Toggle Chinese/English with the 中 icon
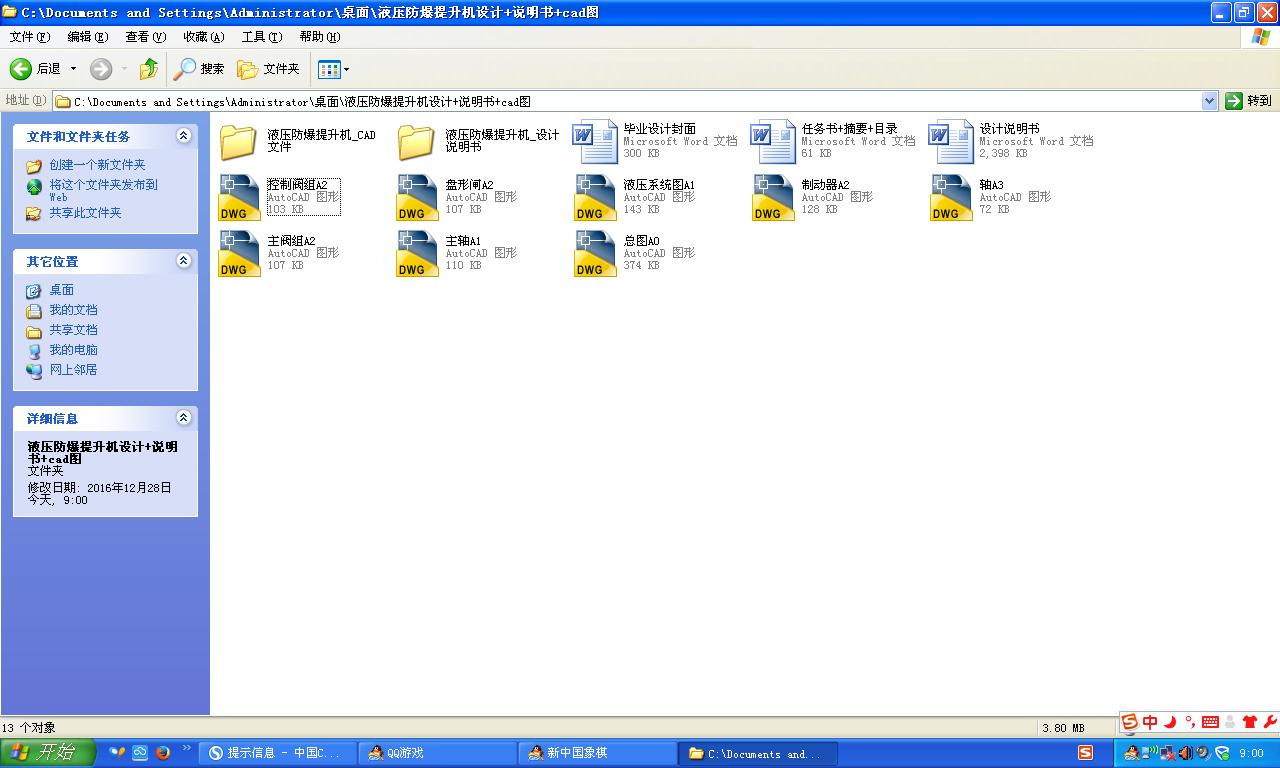1280x768 pixels. click(1150, 722)
